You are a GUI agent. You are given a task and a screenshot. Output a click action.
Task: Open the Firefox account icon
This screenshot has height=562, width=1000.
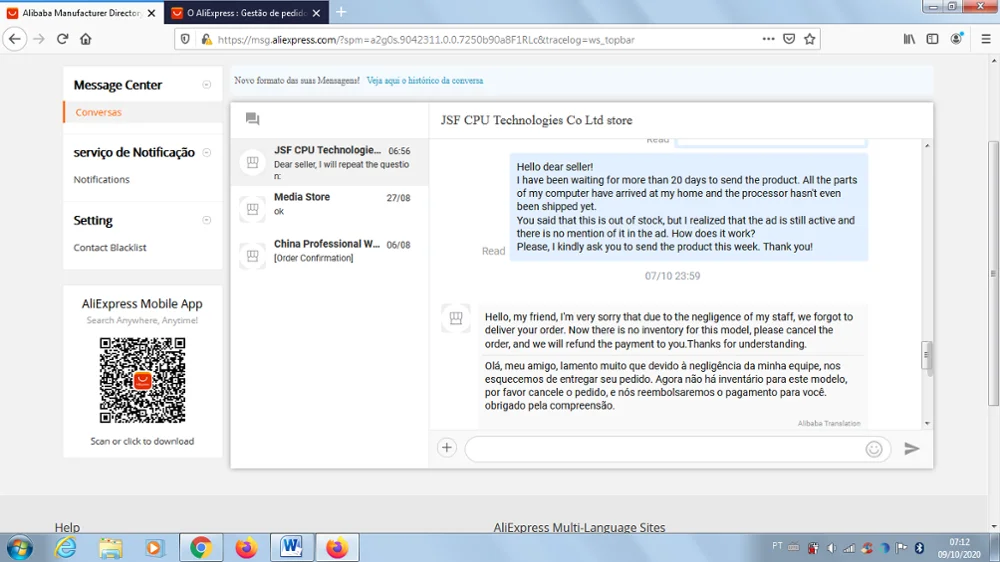click(x=956, y=39)
